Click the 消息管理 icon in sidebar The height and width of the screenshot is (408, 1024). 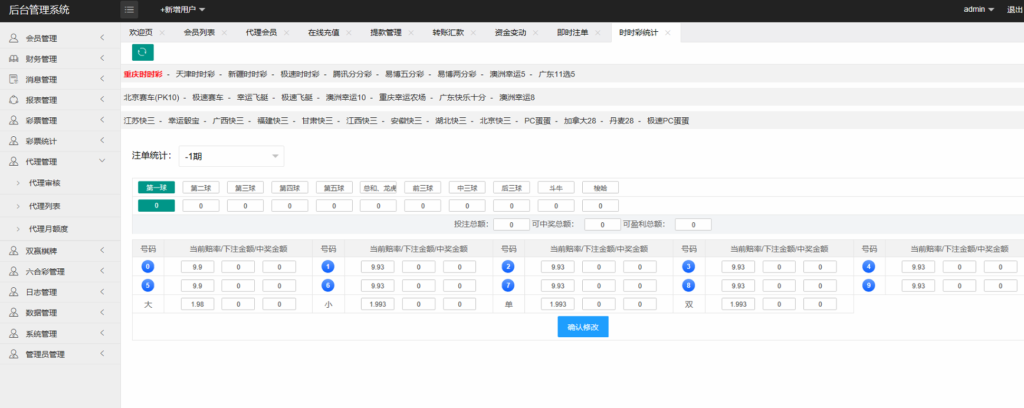tap(14, 79)
